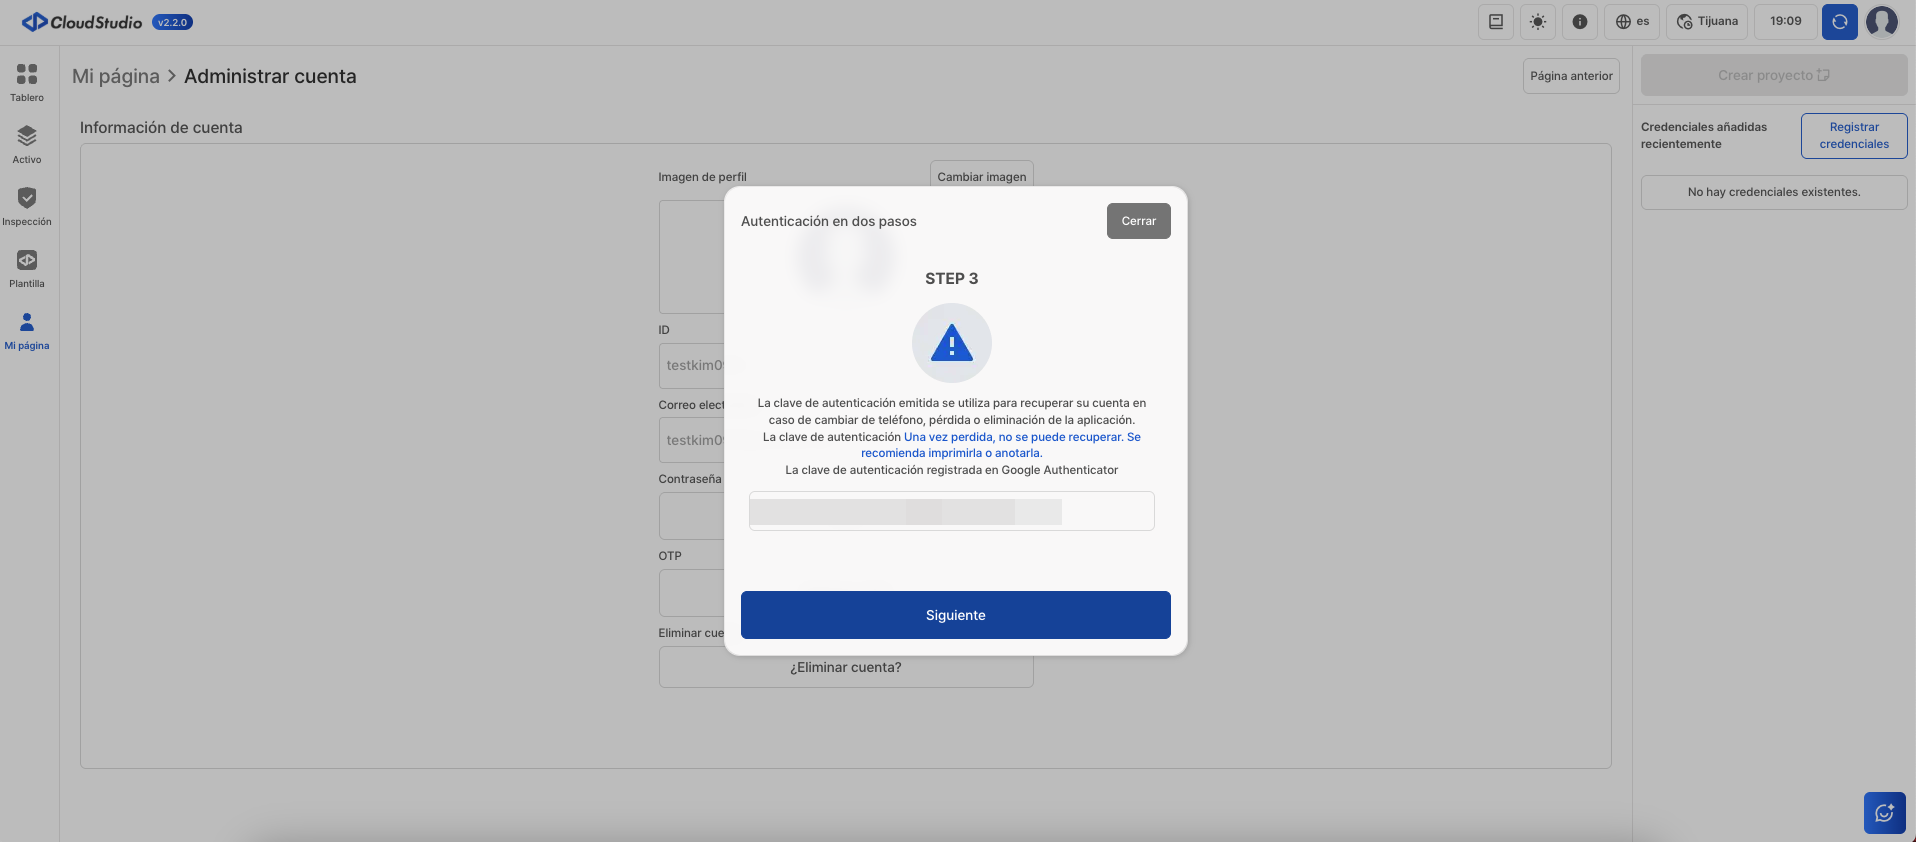
Task: Select Mi página in sidebar
Action: tap(27, 330)
